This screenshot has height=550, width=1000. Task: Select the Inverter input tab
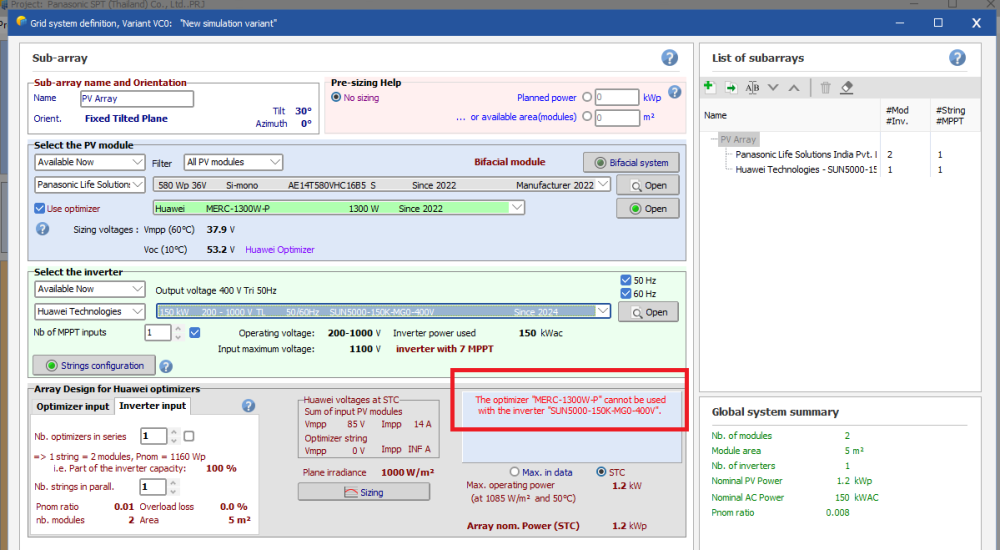[151, 406]
